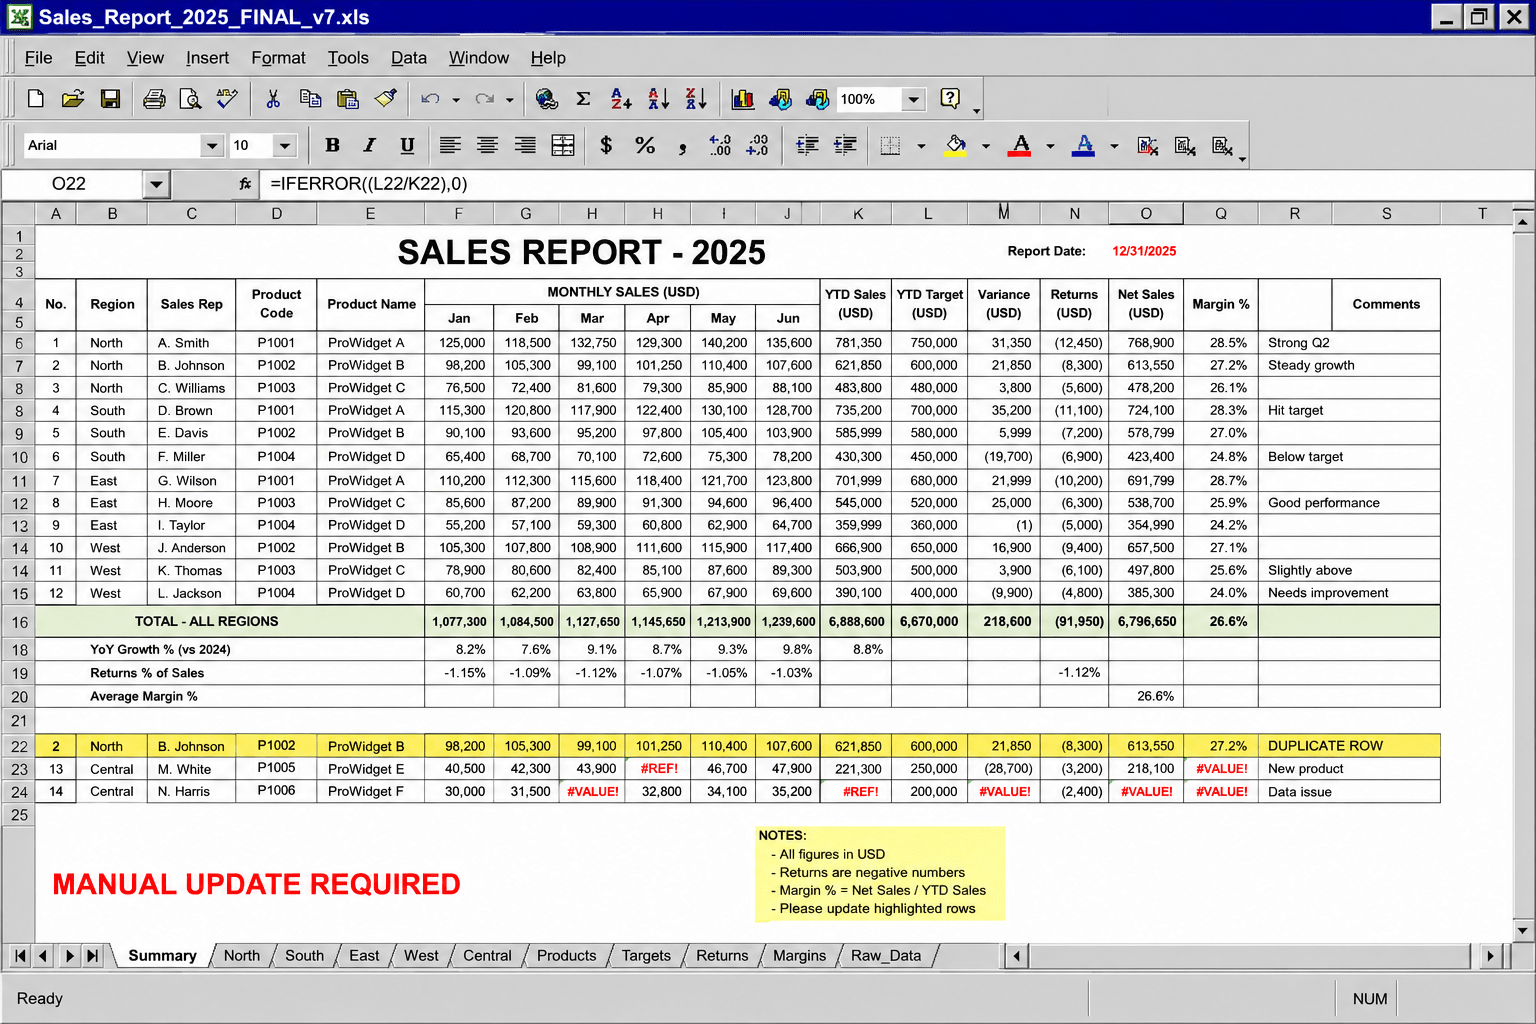Decrease decimal places
Viewport: 1536px width, 1024px height.
tap(757, 145)
